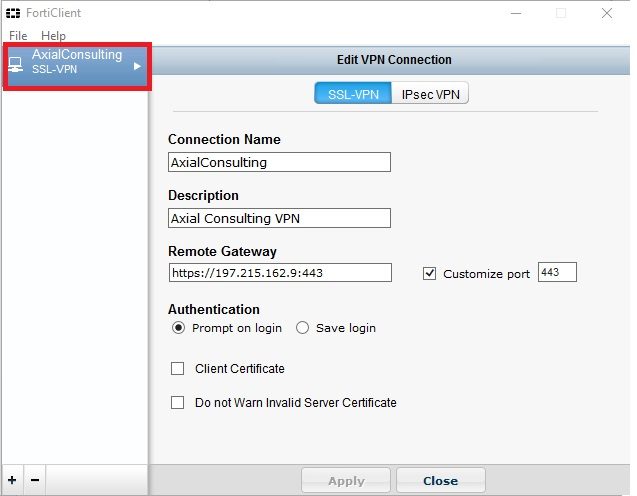
Task: Click the Connection Name field
Action: 280,162
